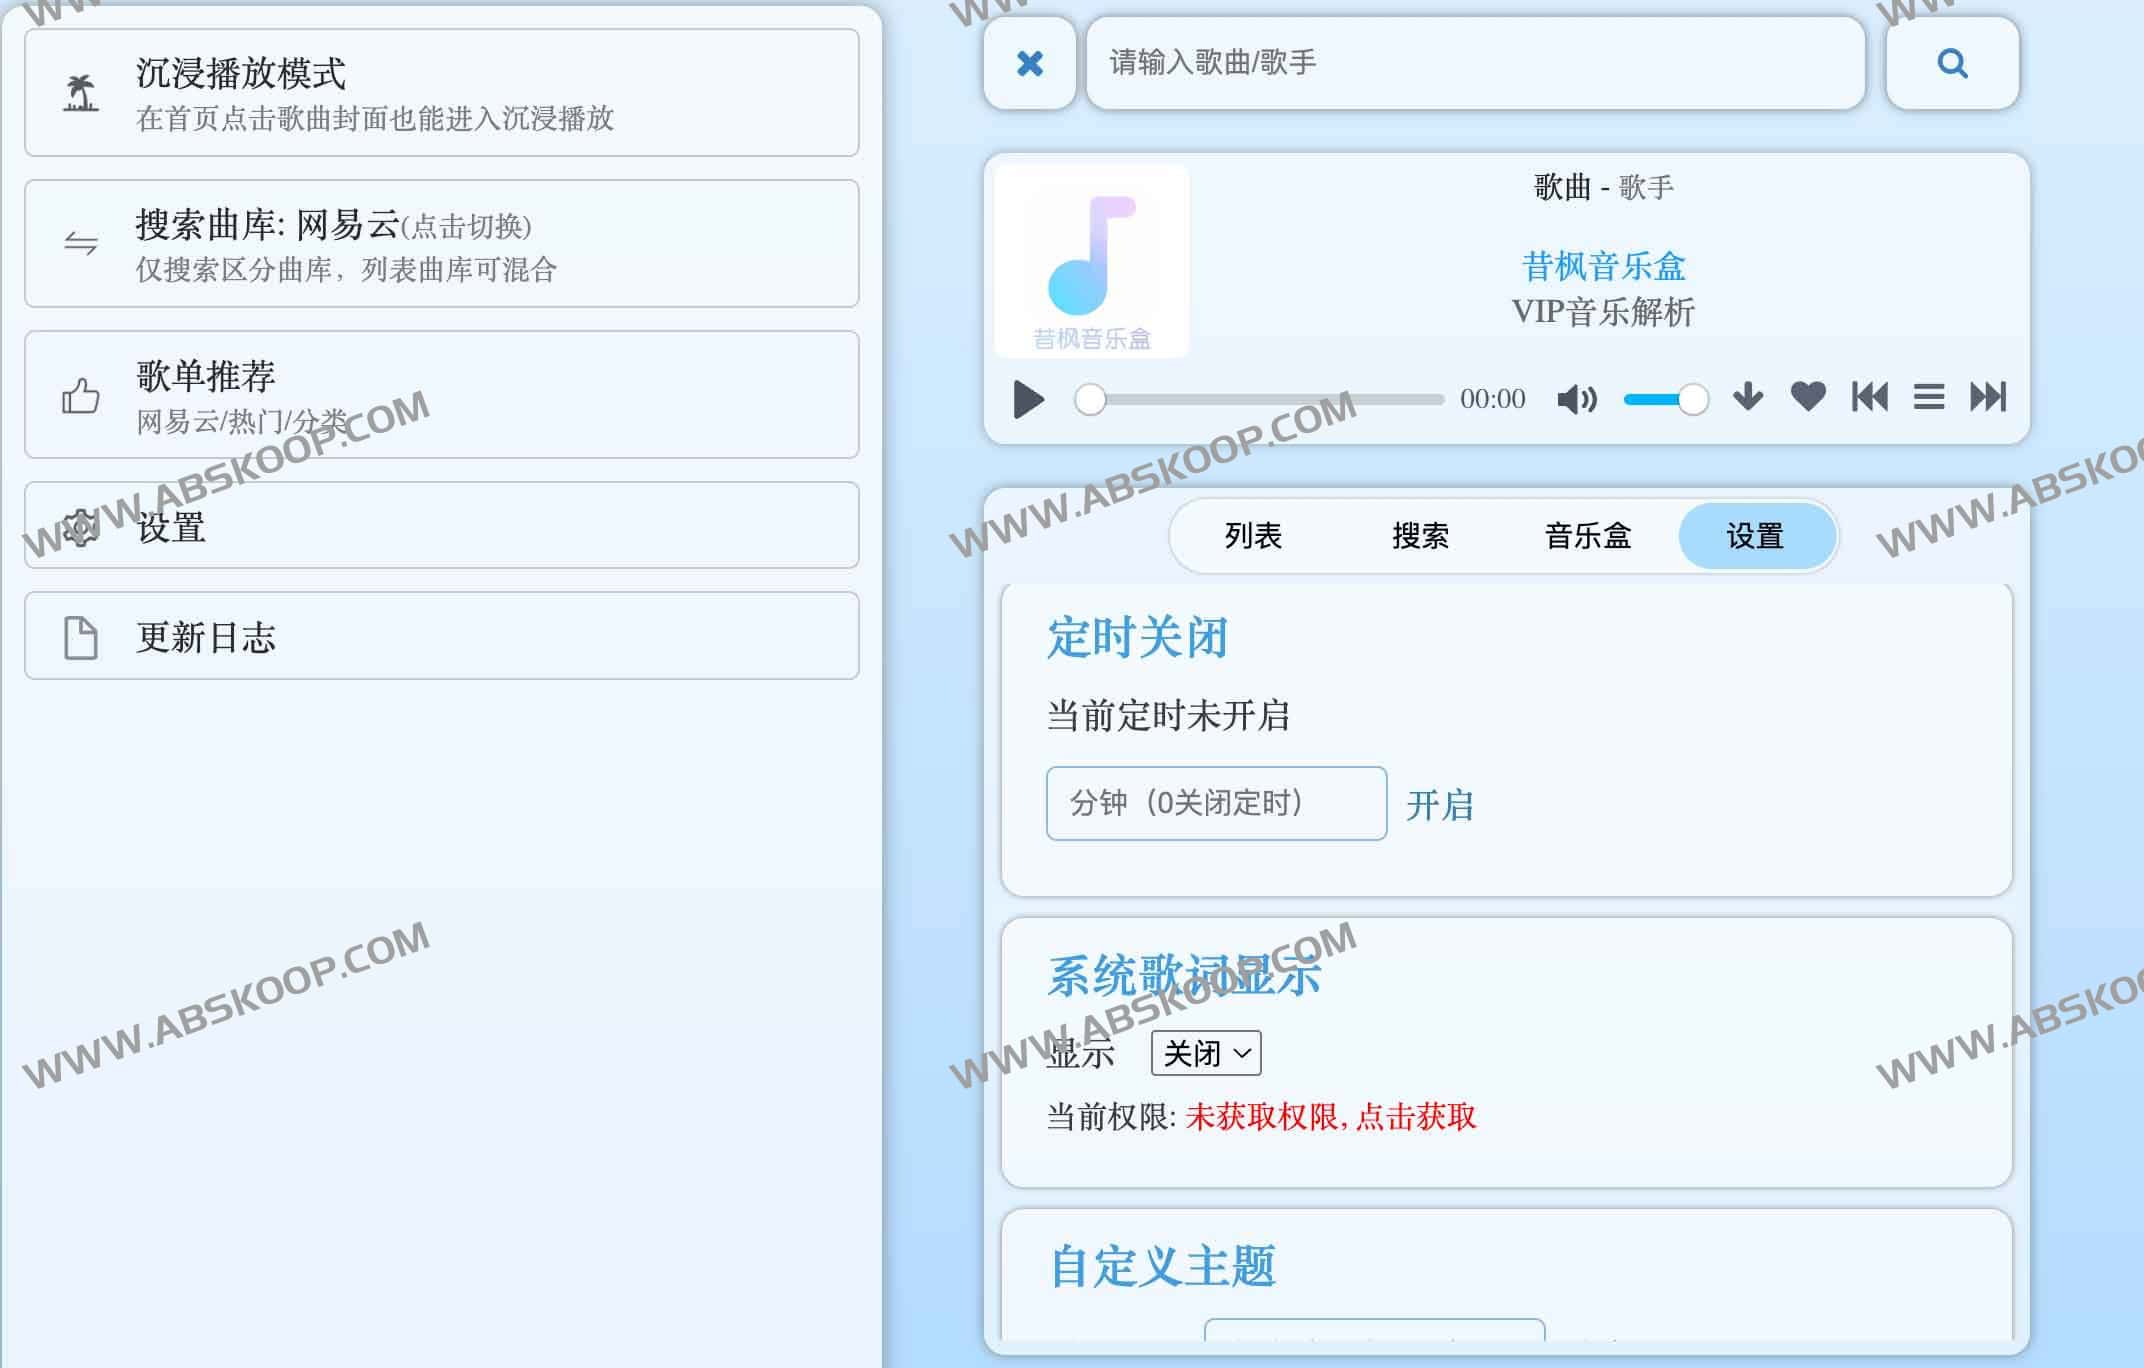Select the 搜索 tab
2144x1368 pixels.
pyautogui.click(x=1419, y=536)
